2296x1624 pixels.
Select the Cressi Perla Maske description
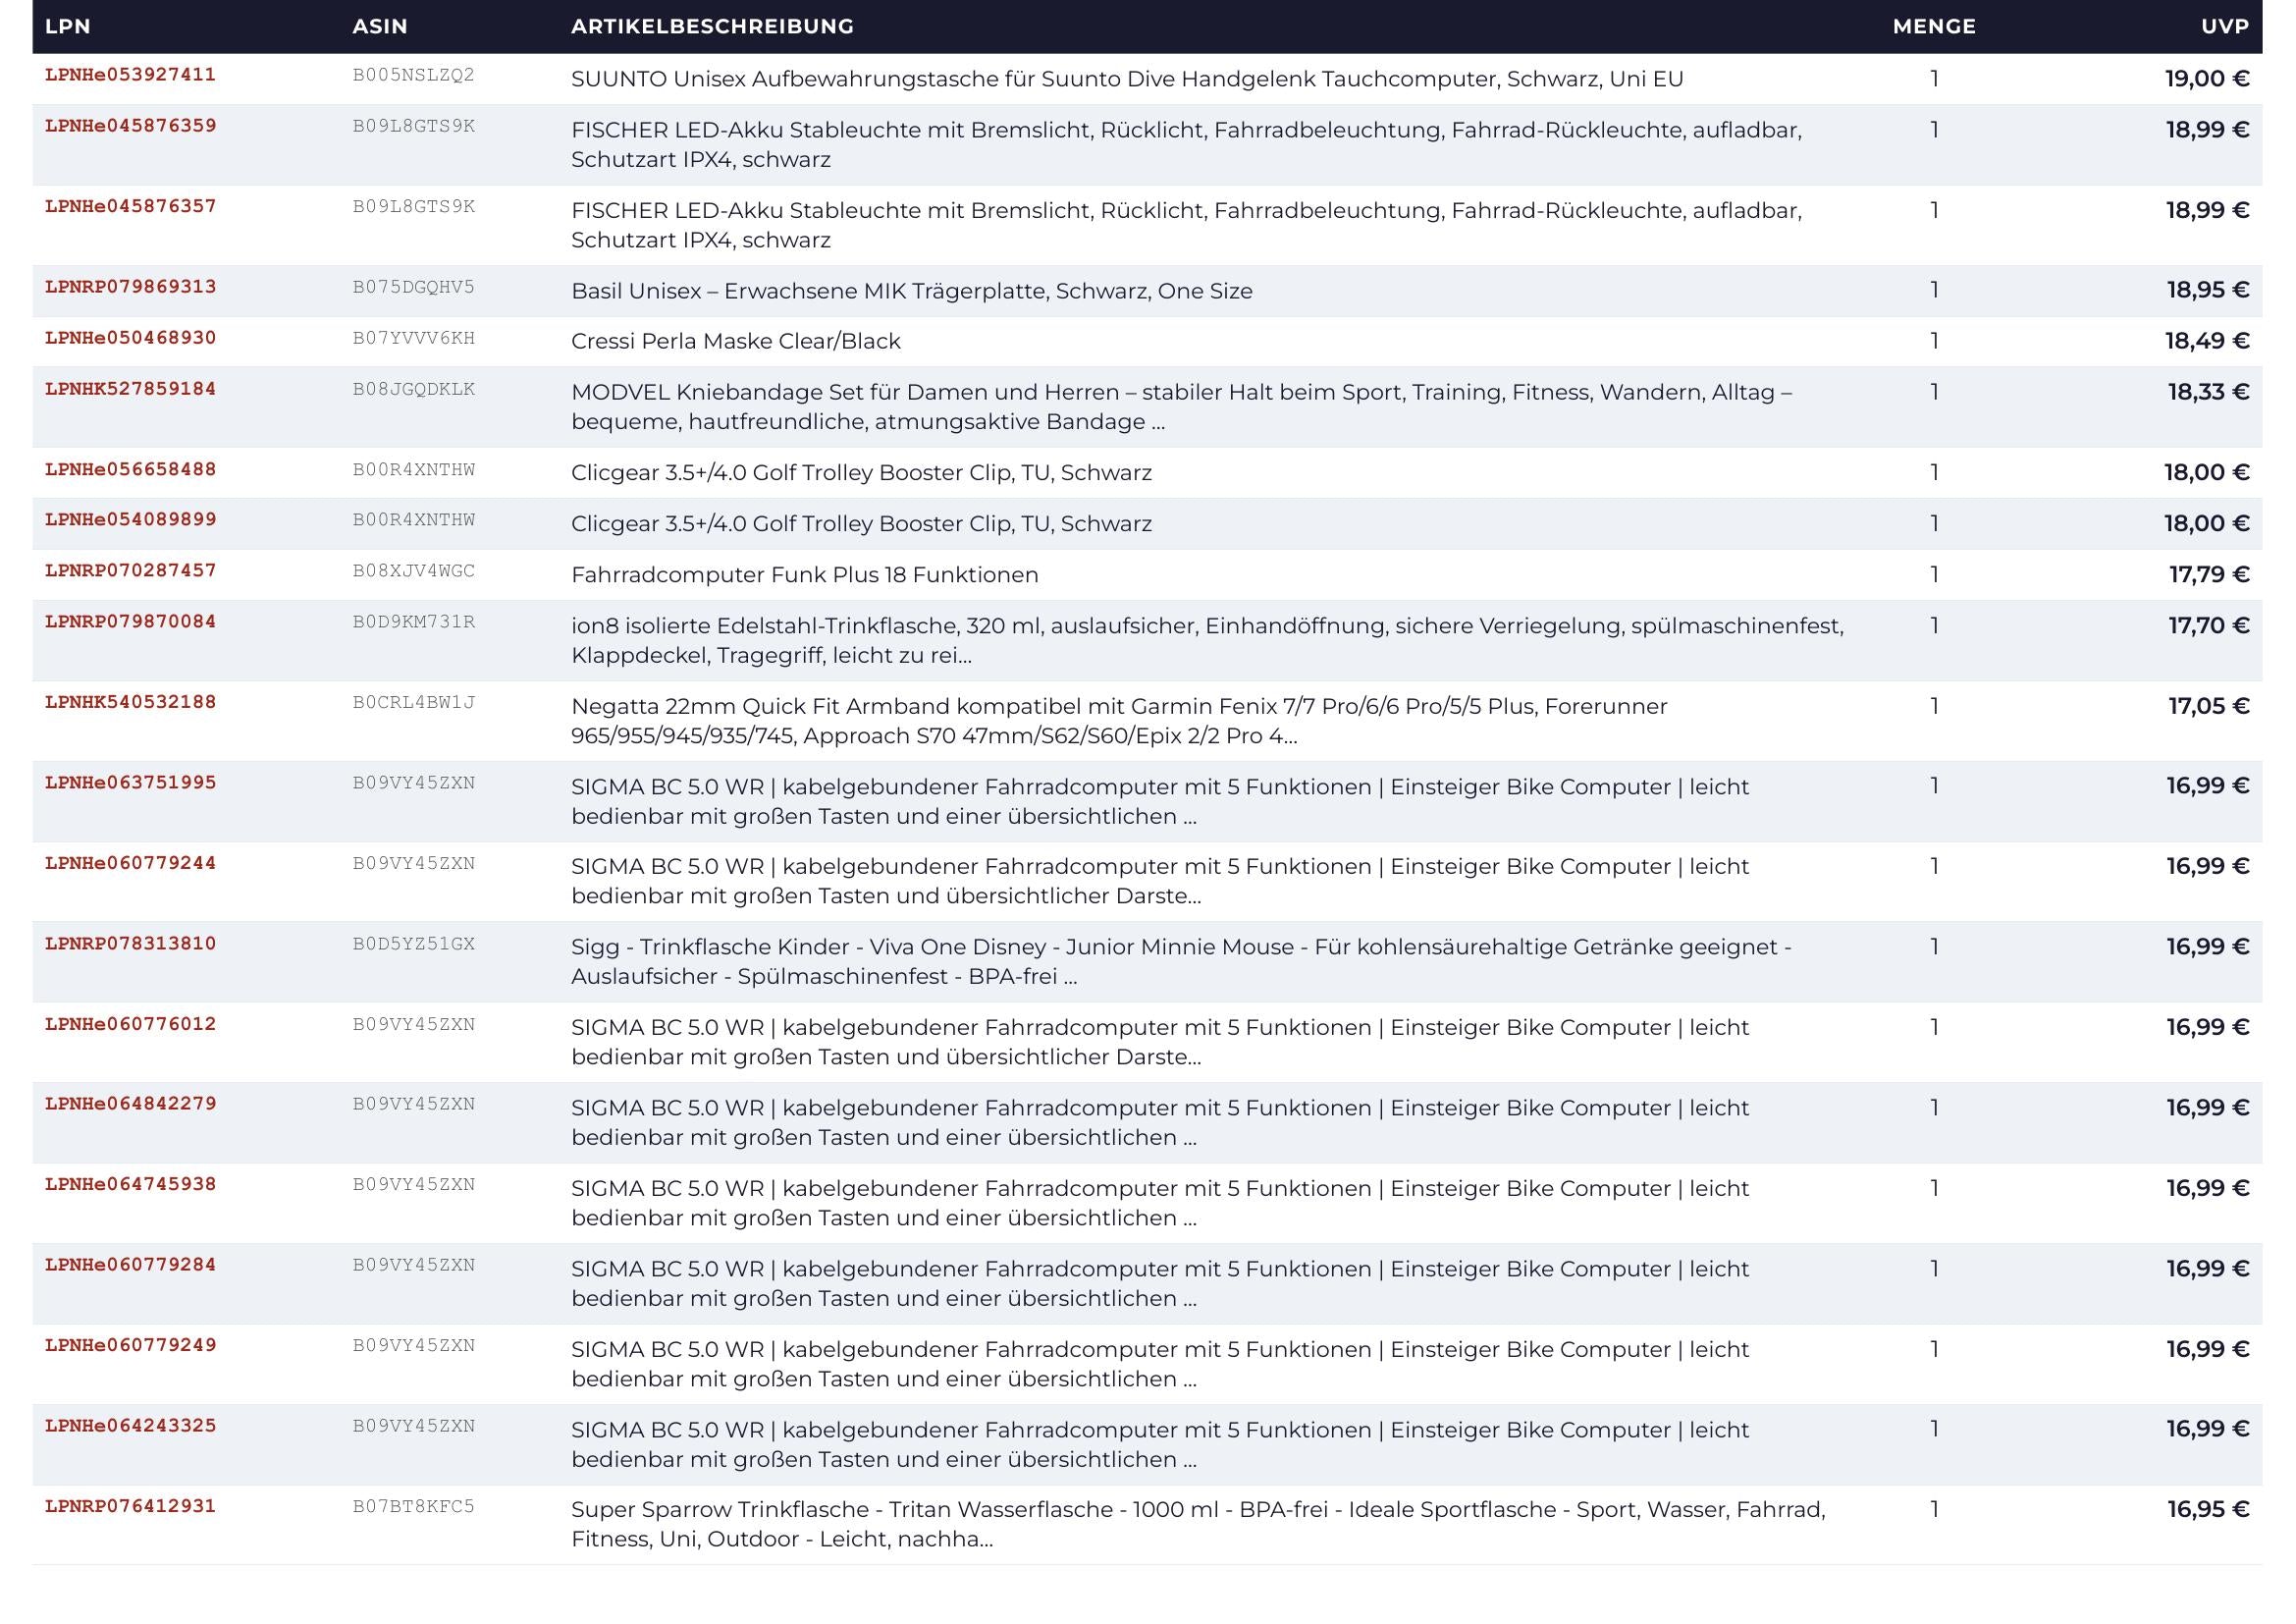click(x=735, y=342)
